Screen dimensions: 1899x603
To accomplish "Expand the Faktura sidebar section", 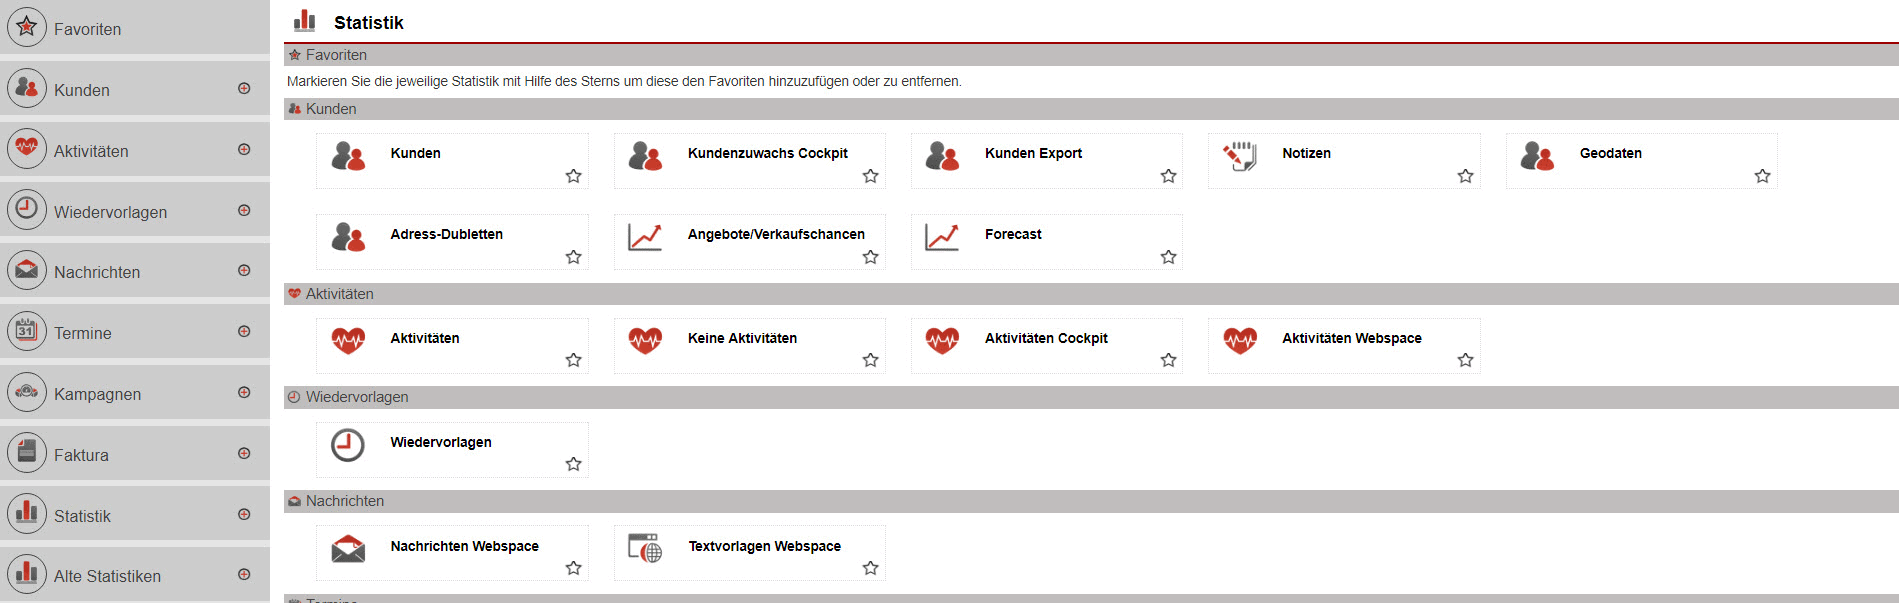I will [244, 454].
